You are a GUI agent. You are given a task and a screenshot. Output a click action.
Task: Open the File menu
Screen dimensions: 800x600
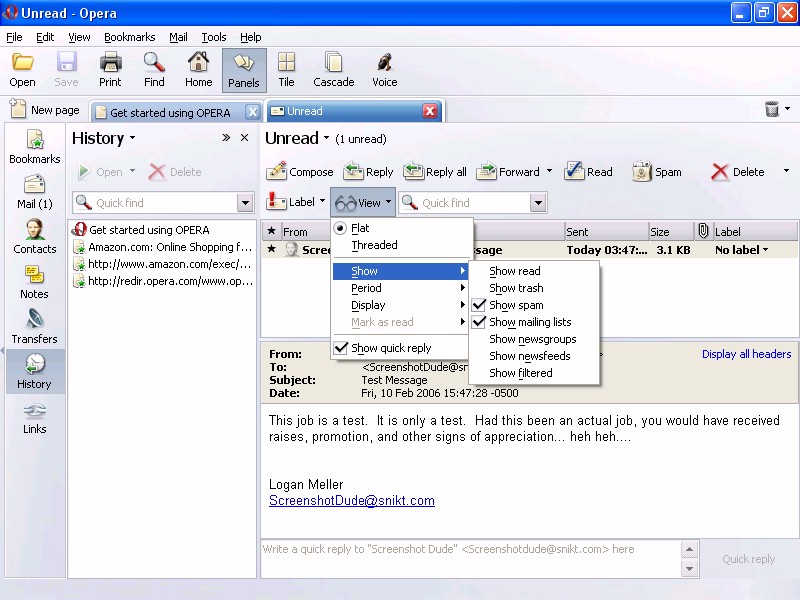(x=14, y=37)
